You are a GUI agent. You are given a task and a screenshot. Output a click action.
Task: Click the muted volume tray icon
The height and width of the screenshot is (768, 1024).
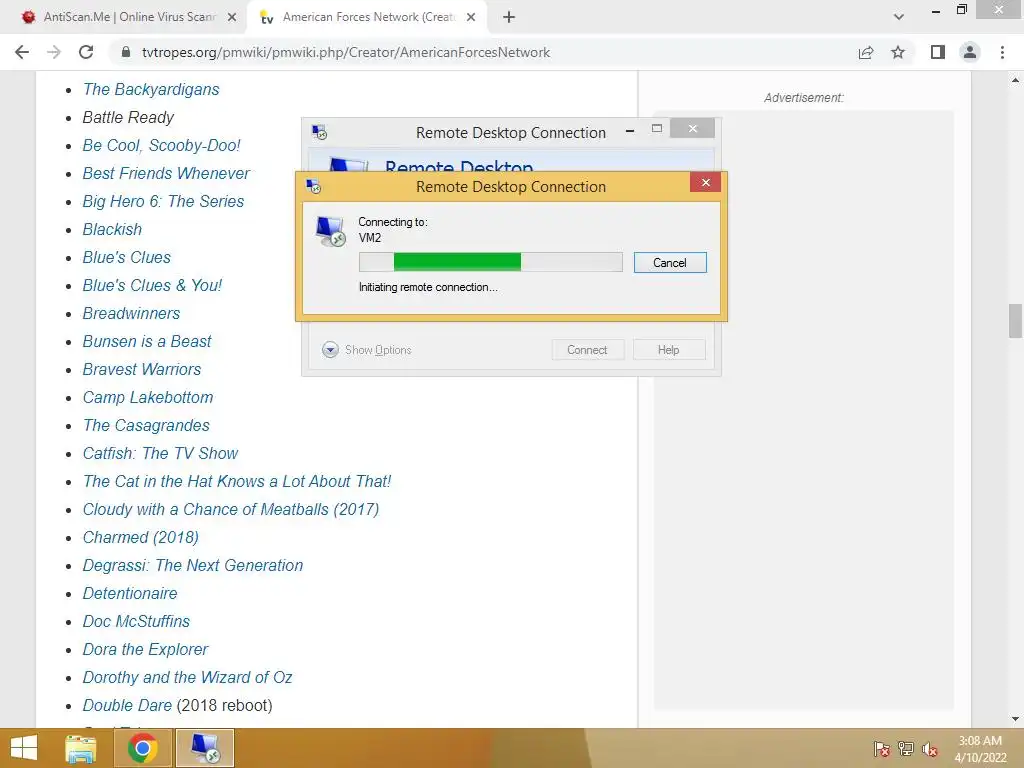point(930,749)
